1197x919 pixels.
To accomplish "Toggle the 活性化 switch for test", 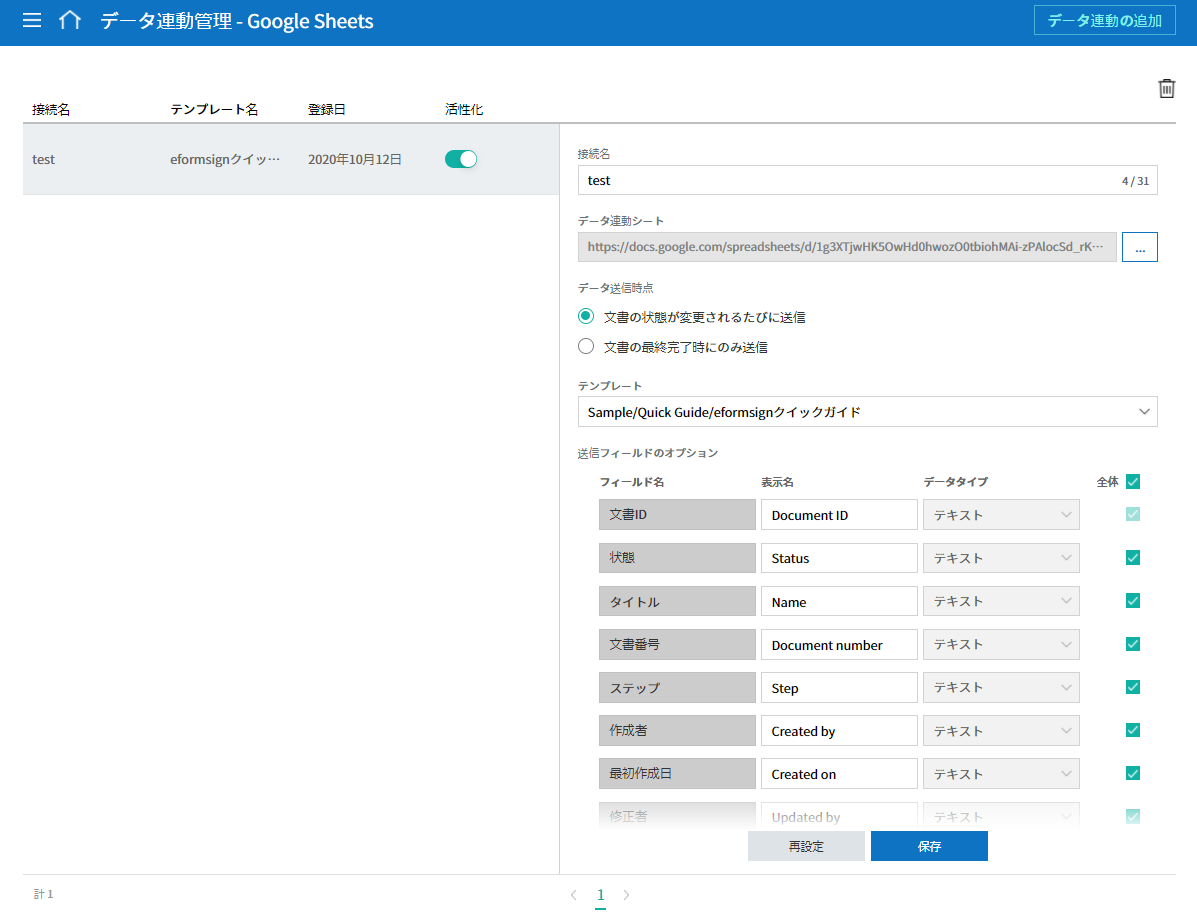I will pos(461,159).
